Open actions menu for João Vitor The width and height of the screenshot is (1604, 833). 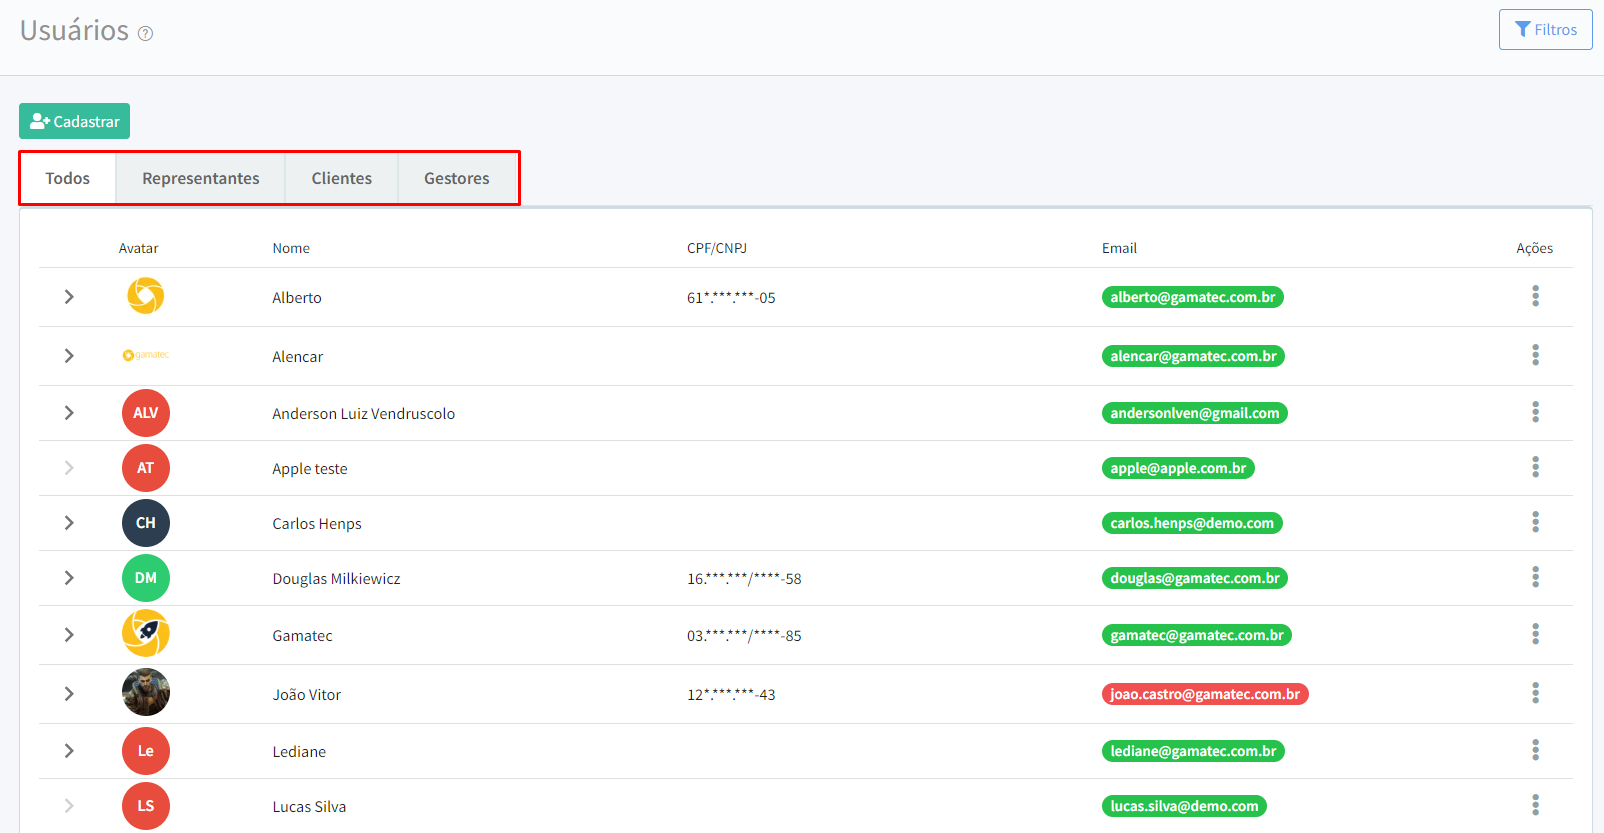(1535, 693)
